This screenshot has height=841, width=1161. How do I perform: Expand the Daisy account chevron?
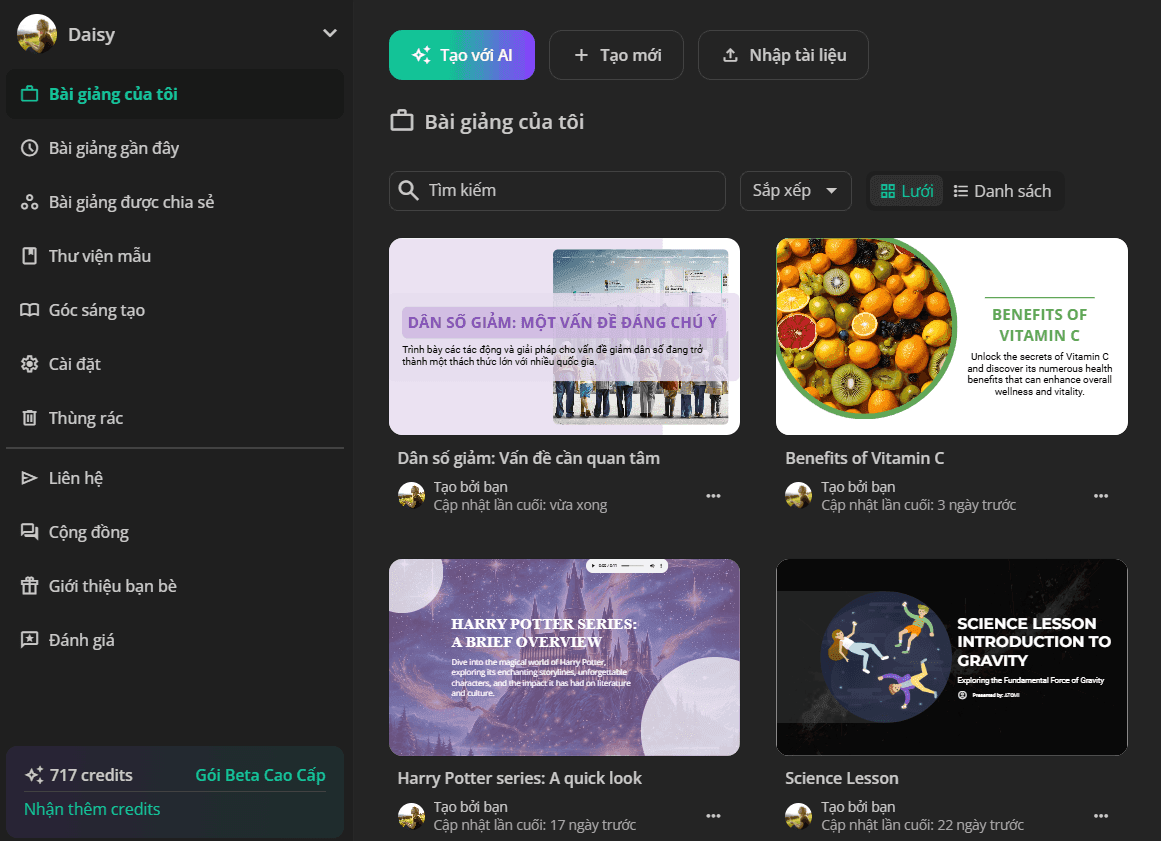(330, 33)
